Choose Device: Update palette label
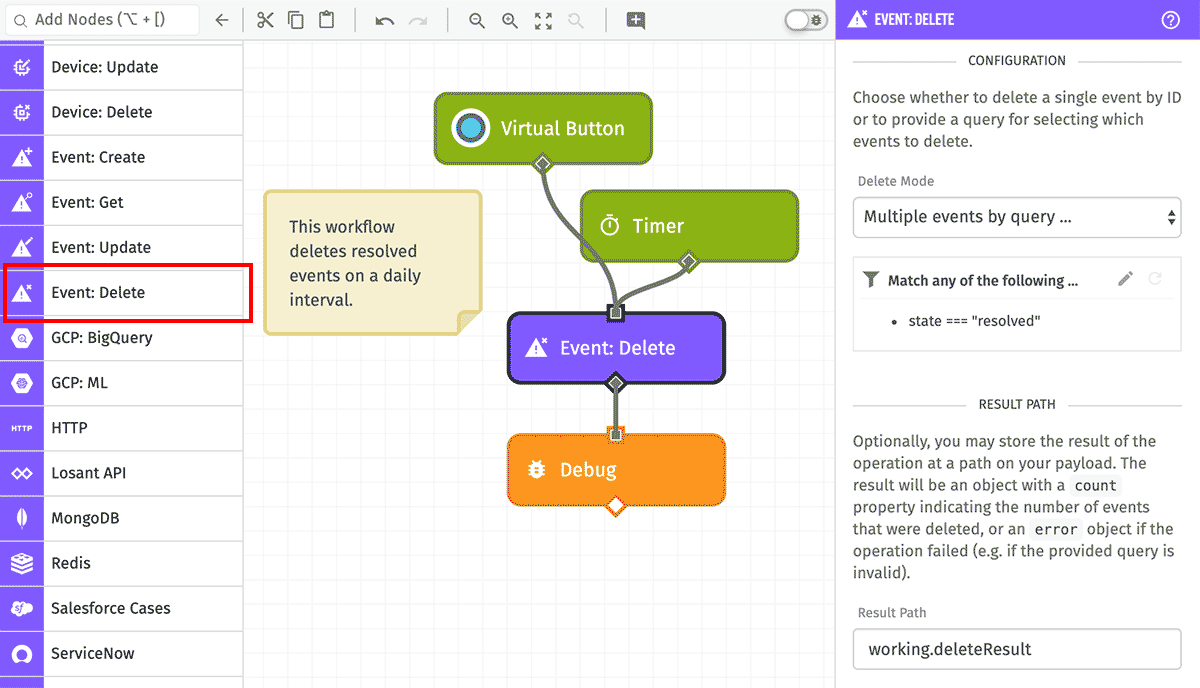The width and height of the screenshot is (1200, 688). pyautogui.click(x=105, y=67)
